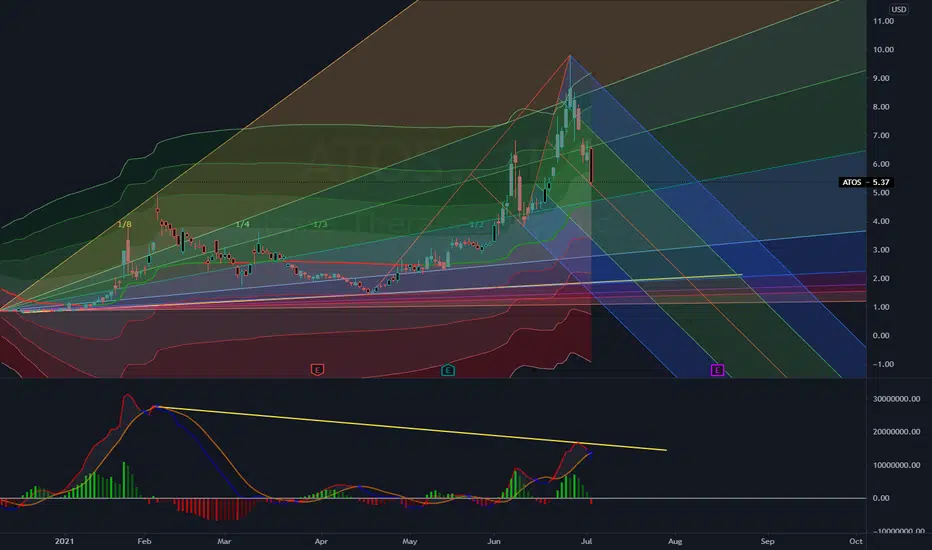Click the Apr label on time axis
Screen dimensions: 932x550
(321, 541)
